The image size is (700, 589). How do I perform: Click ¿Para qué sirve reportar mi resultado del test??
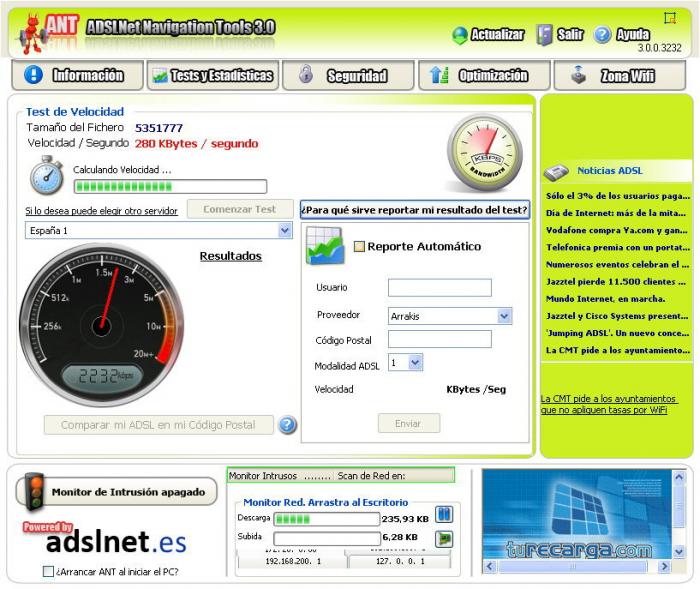[415, 210]
